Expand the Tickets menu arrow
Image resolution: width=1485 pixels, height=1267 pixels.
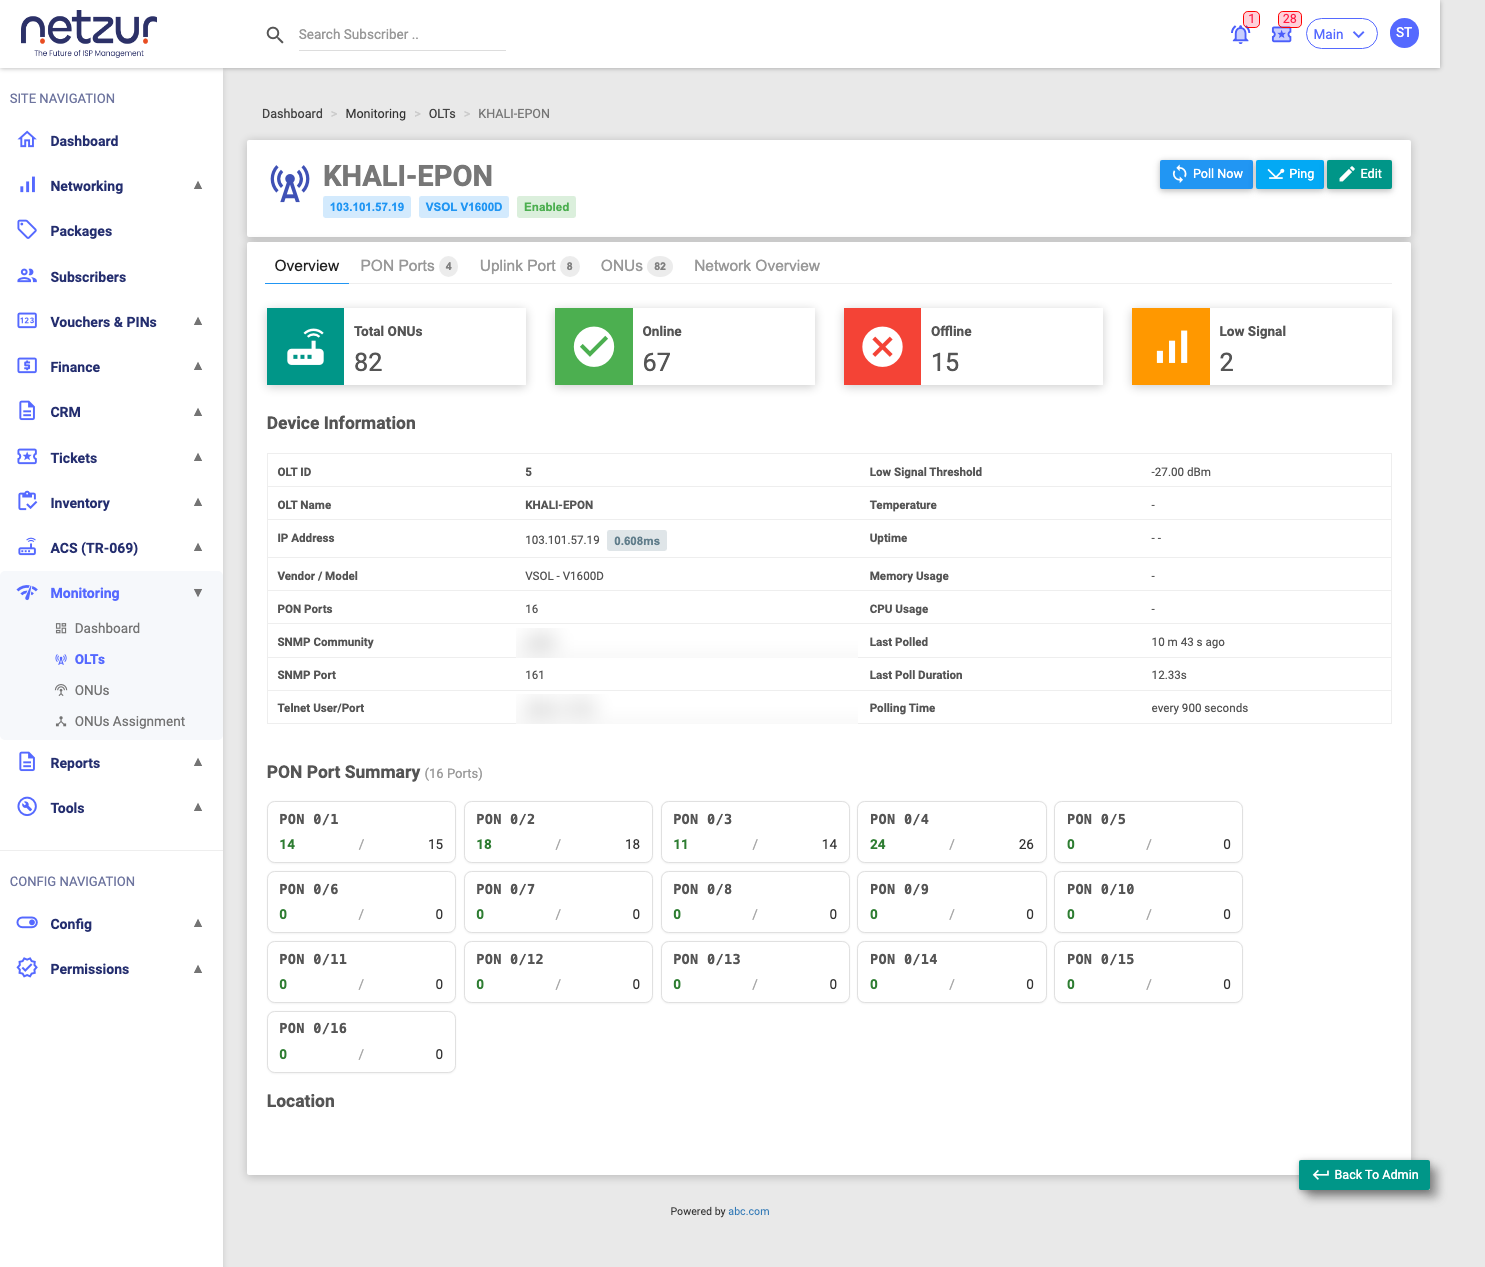(x=198, y=457)
